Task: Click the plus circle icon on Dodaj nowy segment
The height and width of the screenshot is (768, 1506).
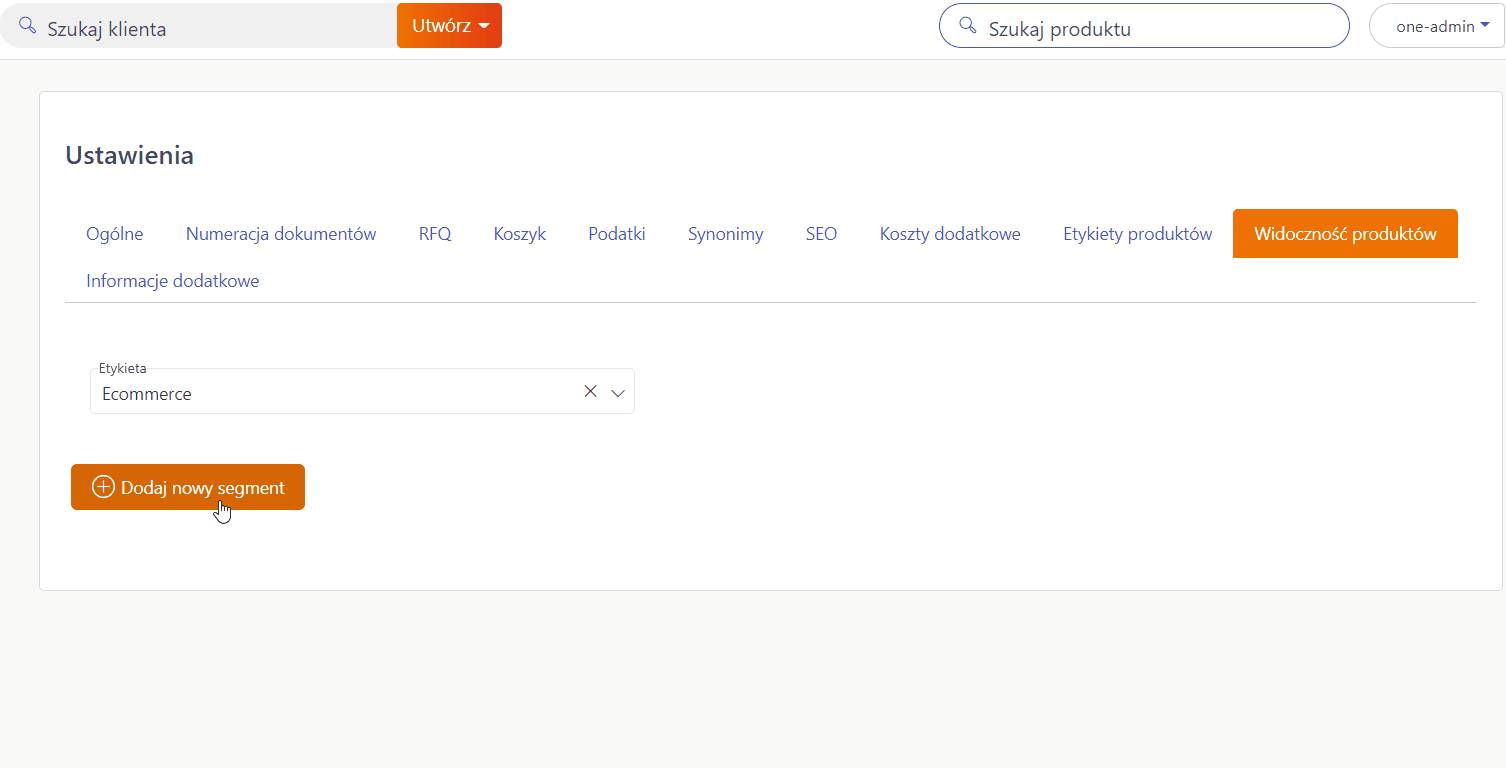Action: pyautogui.click(x=103, y=487)
